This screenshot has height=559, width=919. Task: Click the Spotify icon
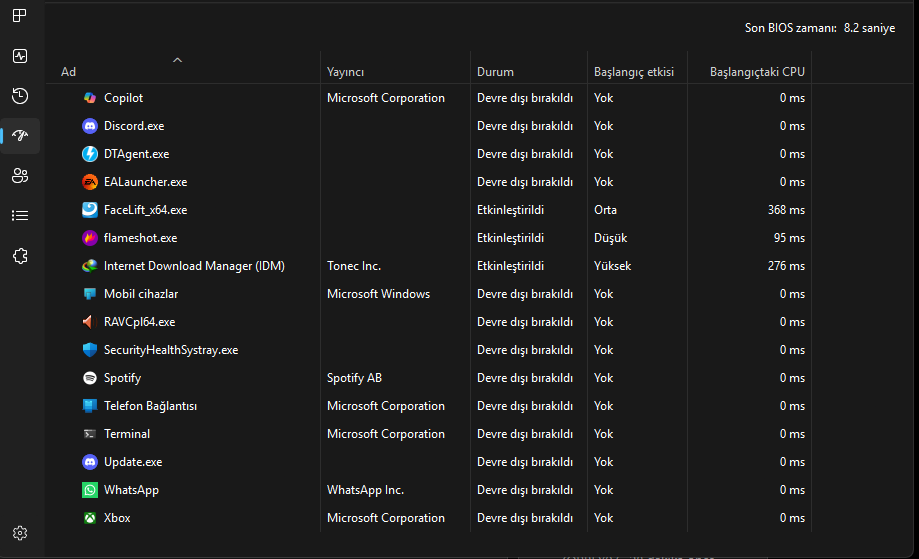tap(90, 378)
